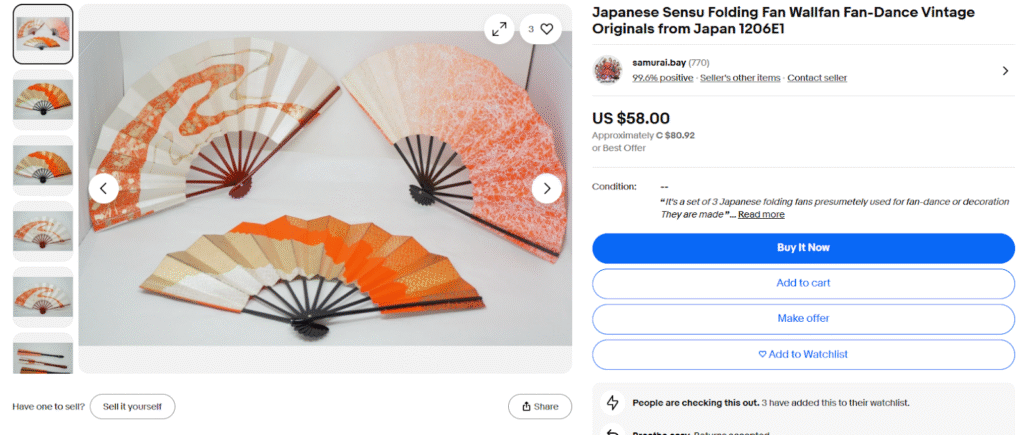Click the Contact seller link
Viewport: 1024px width, 435px height.
pos(817,78)
